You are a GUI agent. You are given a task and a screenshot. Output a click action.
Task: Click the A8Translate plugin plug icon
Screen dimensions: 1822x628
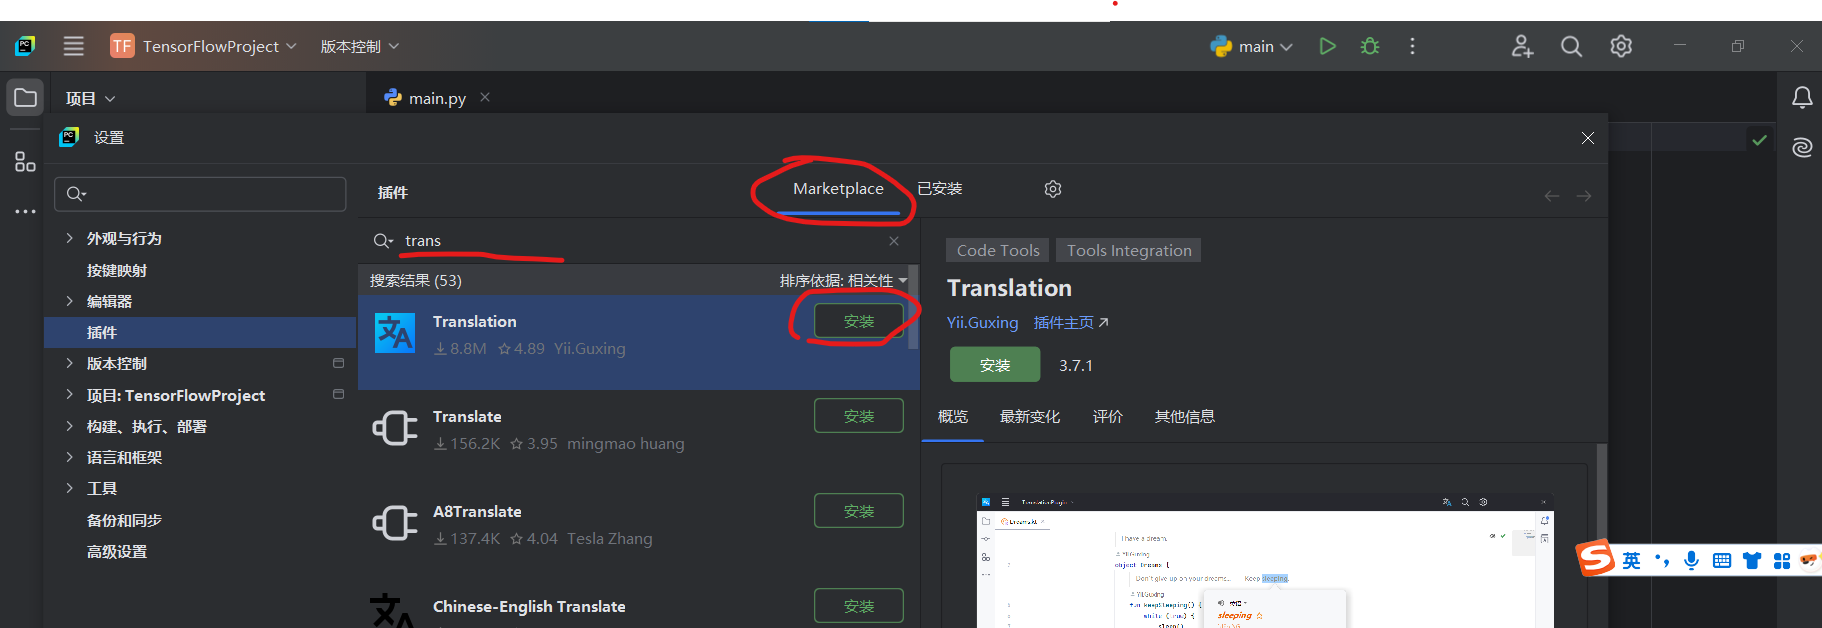pos(395,523)
